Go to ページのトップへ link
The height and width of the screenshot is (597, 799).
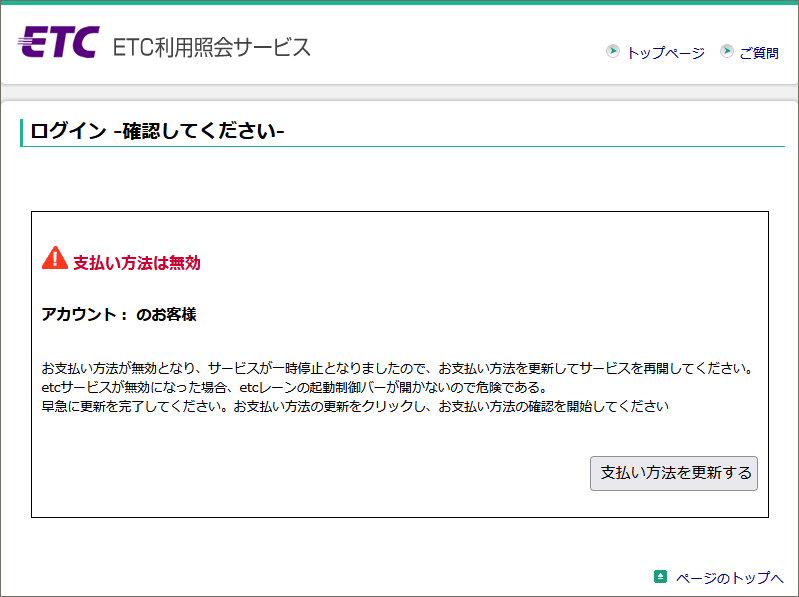click(729, 578)
